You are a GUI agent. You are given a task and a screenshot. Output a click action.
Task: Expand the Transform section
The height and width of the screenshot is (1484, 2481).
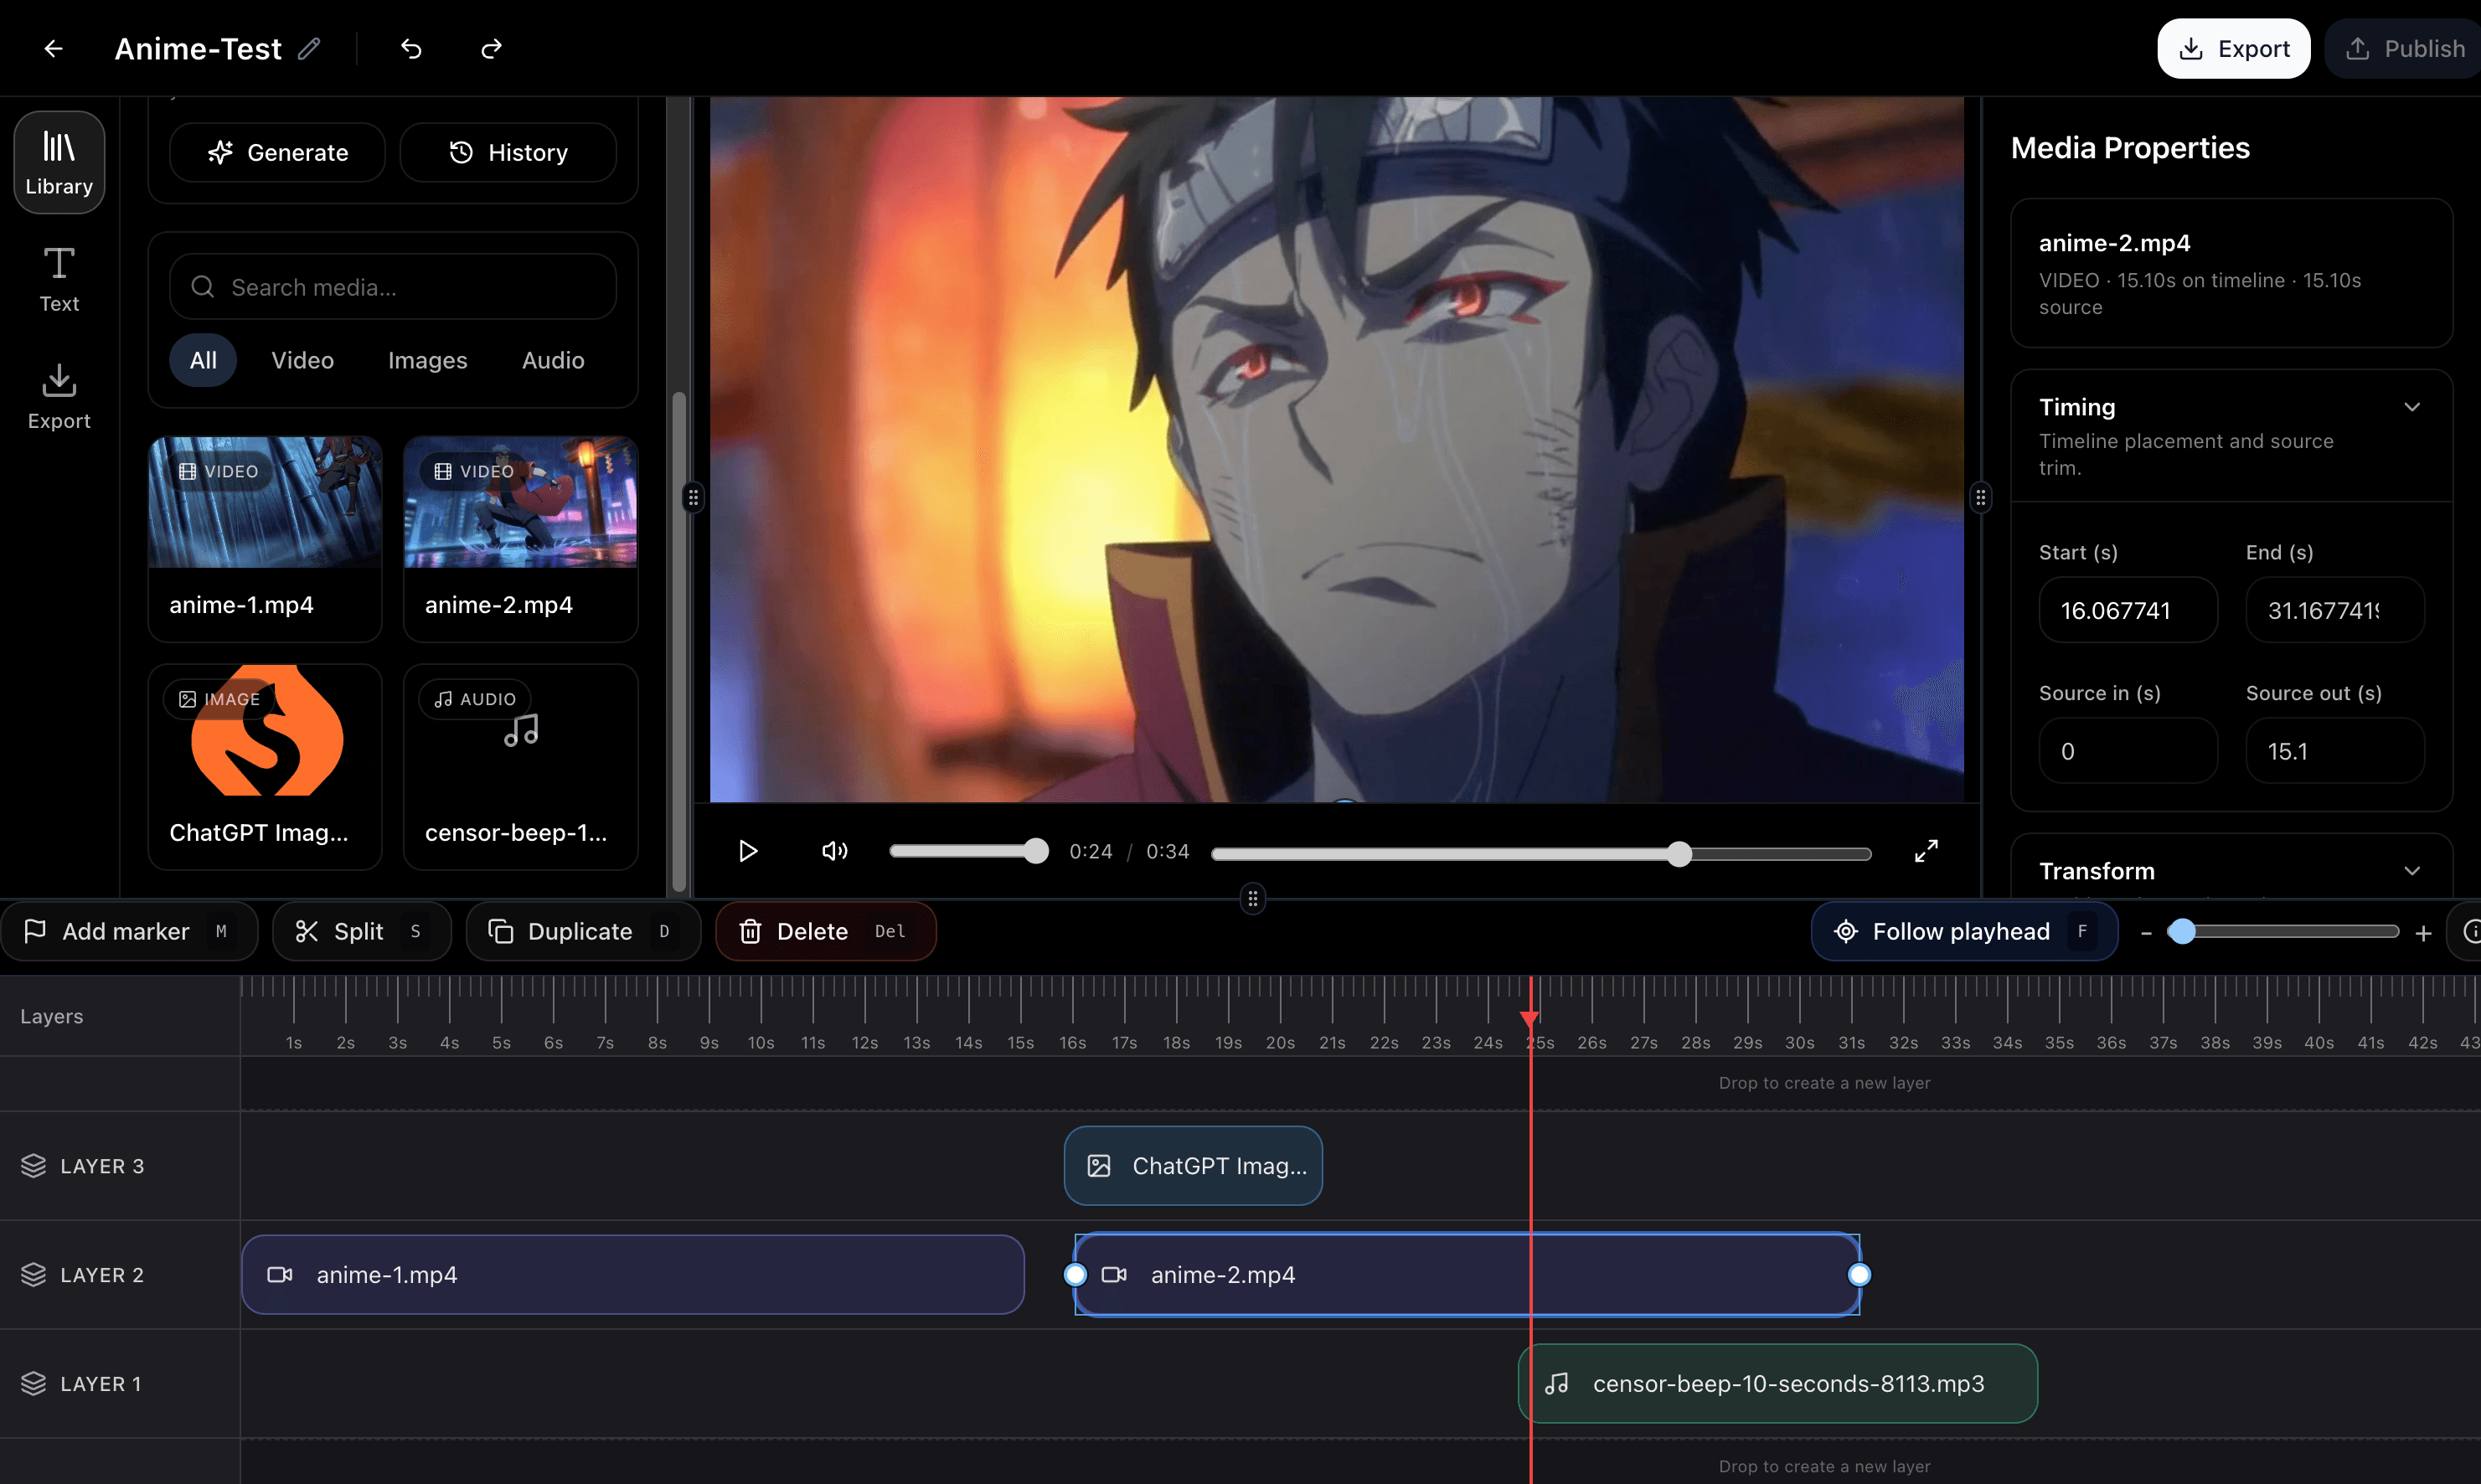click(2413, 870)
